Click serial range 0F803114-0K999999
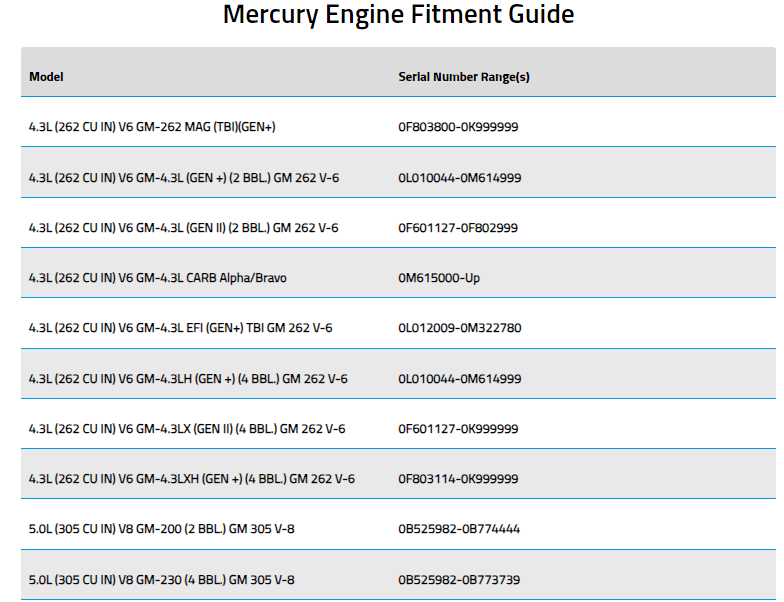The image size is (784, 602). [x=458, y=479]
